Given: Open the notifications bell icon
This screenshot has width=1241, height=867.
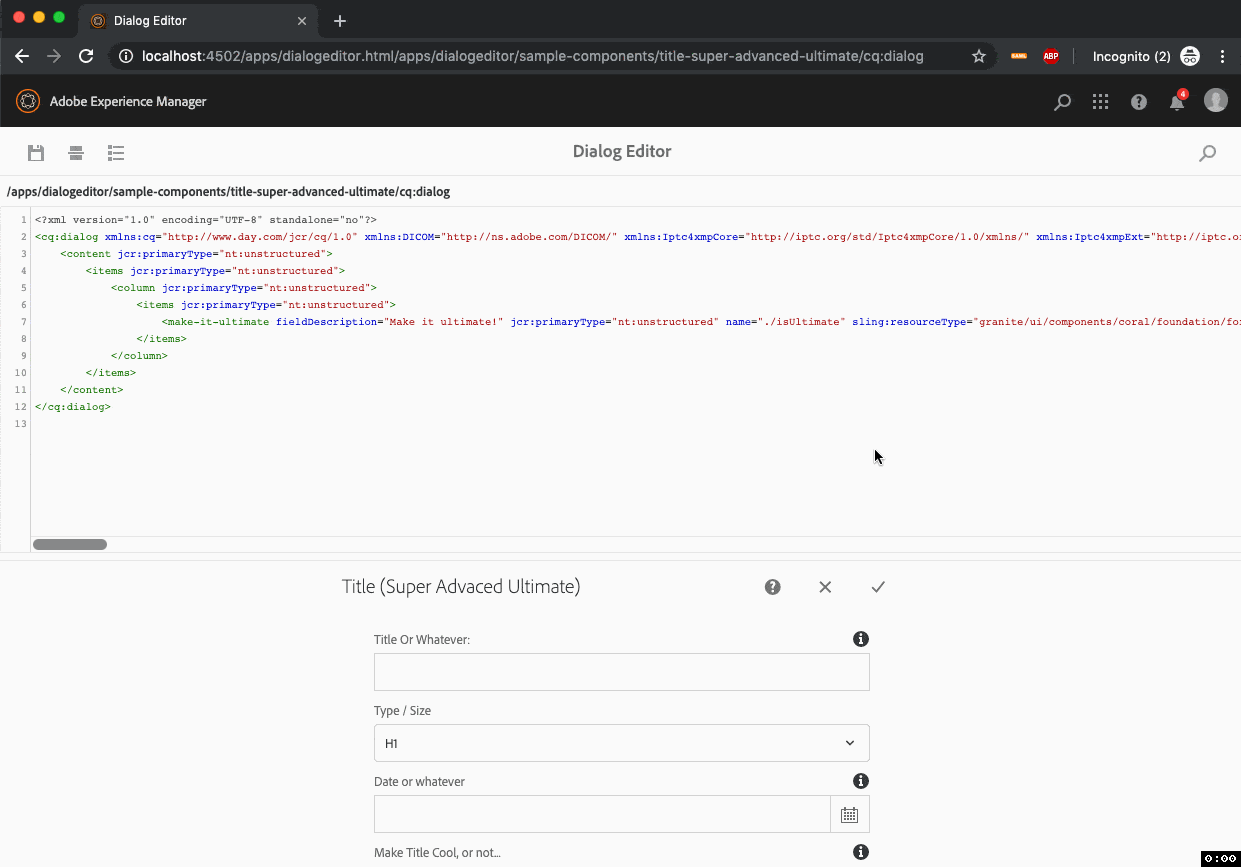Looking at the screenshot, I should point(1178,100).
